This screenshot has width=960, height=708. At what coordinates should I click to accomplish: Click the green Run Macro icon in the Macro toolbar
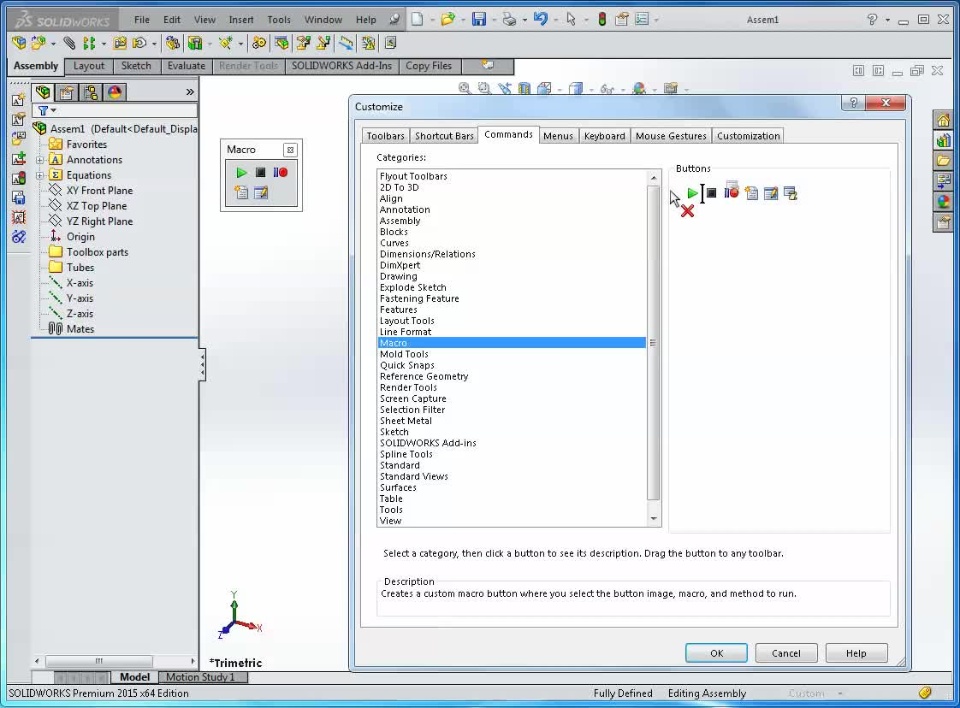tap(241, 173)
